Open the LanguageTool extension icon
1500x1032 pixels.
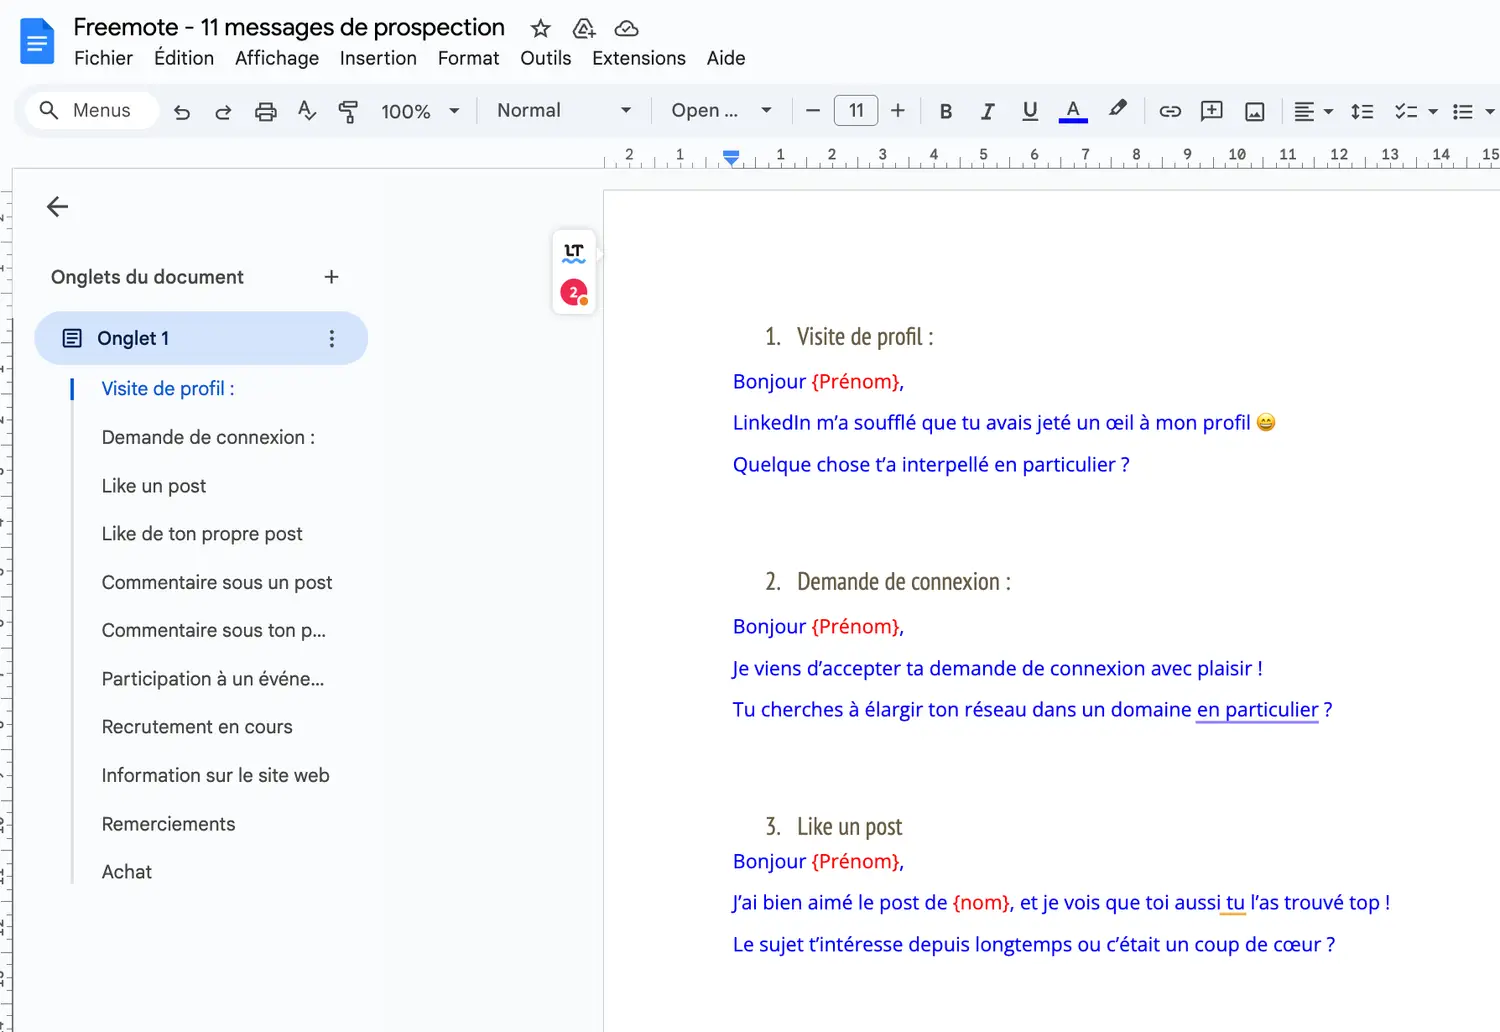click(x=574, y=252)
